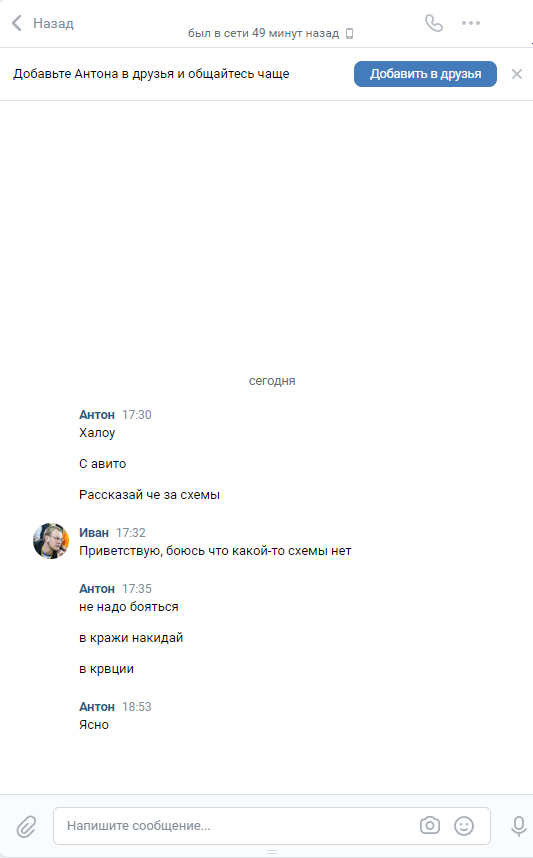Open the emoji smiley picker

[464, 825]
